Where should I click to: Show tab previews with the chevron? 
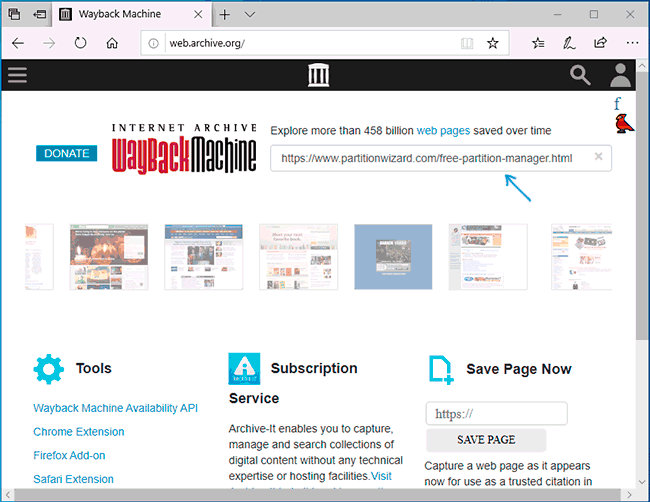[250, 15]
